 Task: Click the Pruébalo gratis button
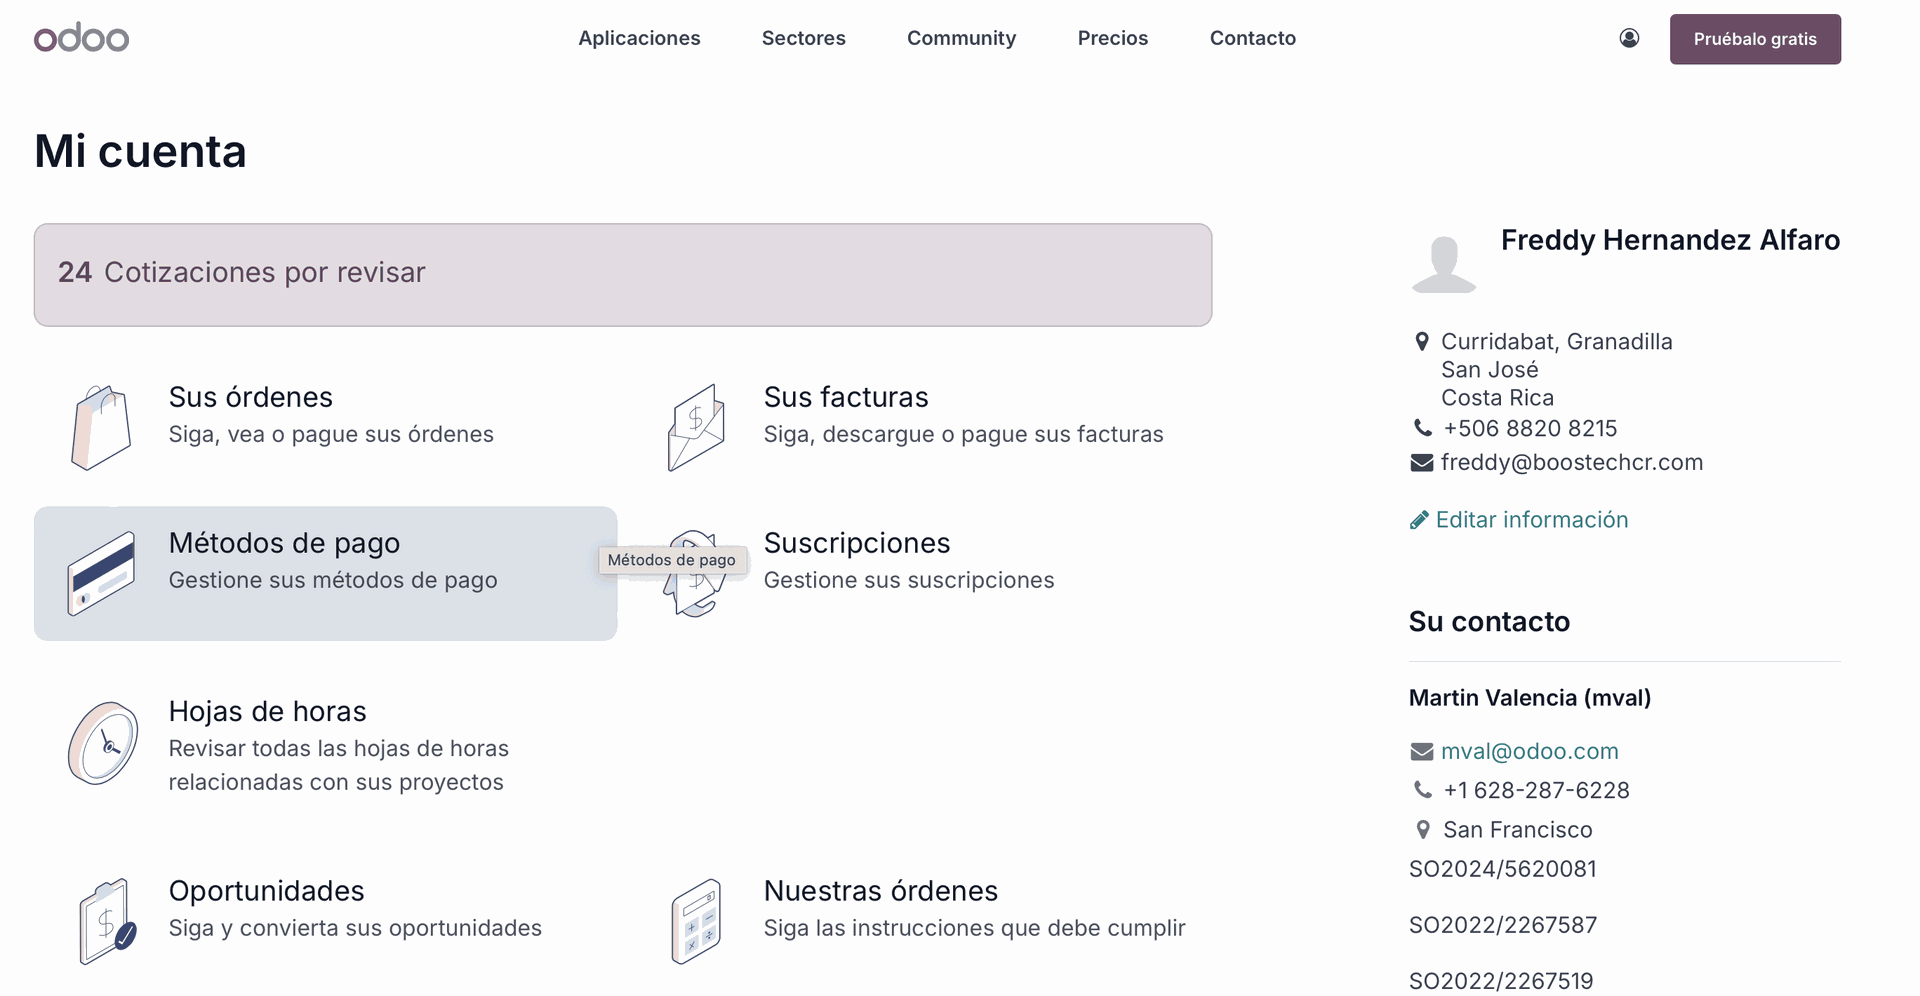(1755, 39)
